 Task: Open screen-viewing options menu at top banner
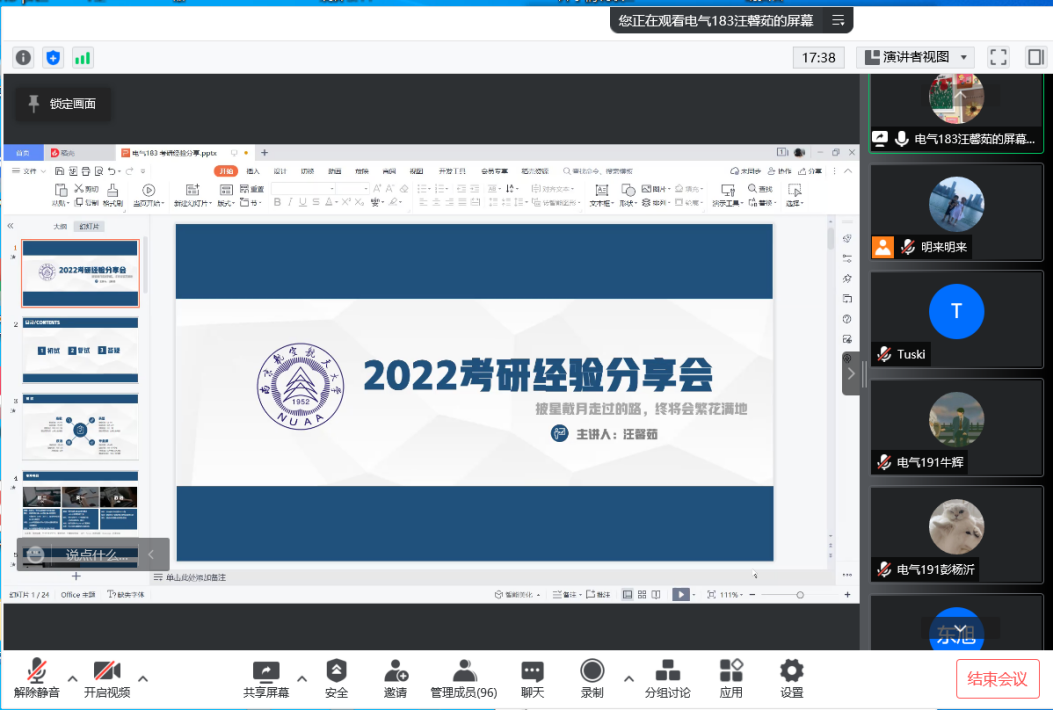click(838, 20)
